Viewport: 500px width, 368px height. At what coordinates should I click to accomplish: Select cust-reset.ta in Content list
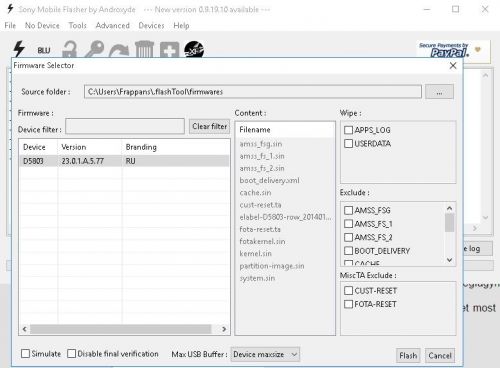pyautogui.click(x=260, y=205)
